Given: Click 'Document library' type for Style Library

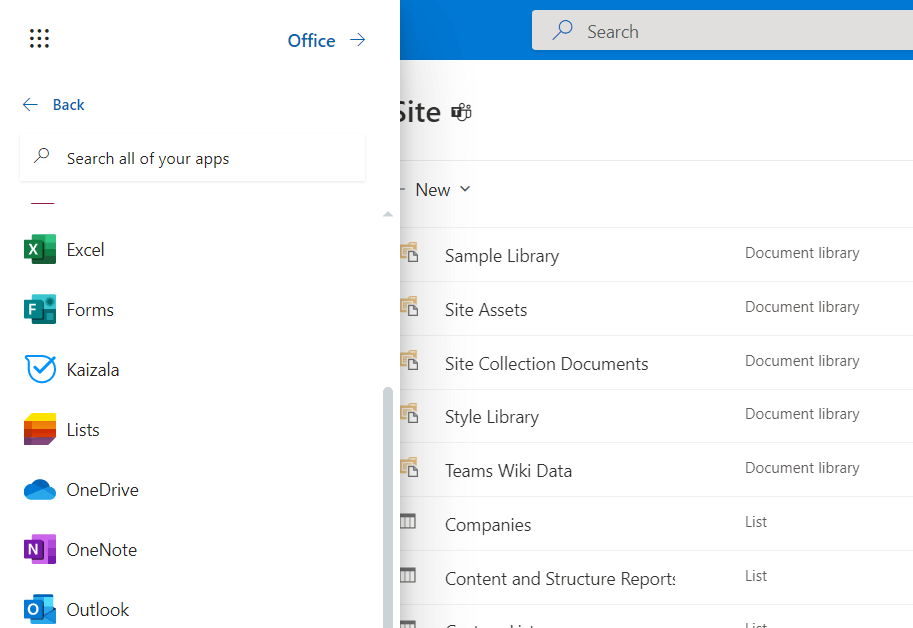Looking at the screenshot, I should tap(802, 414).
